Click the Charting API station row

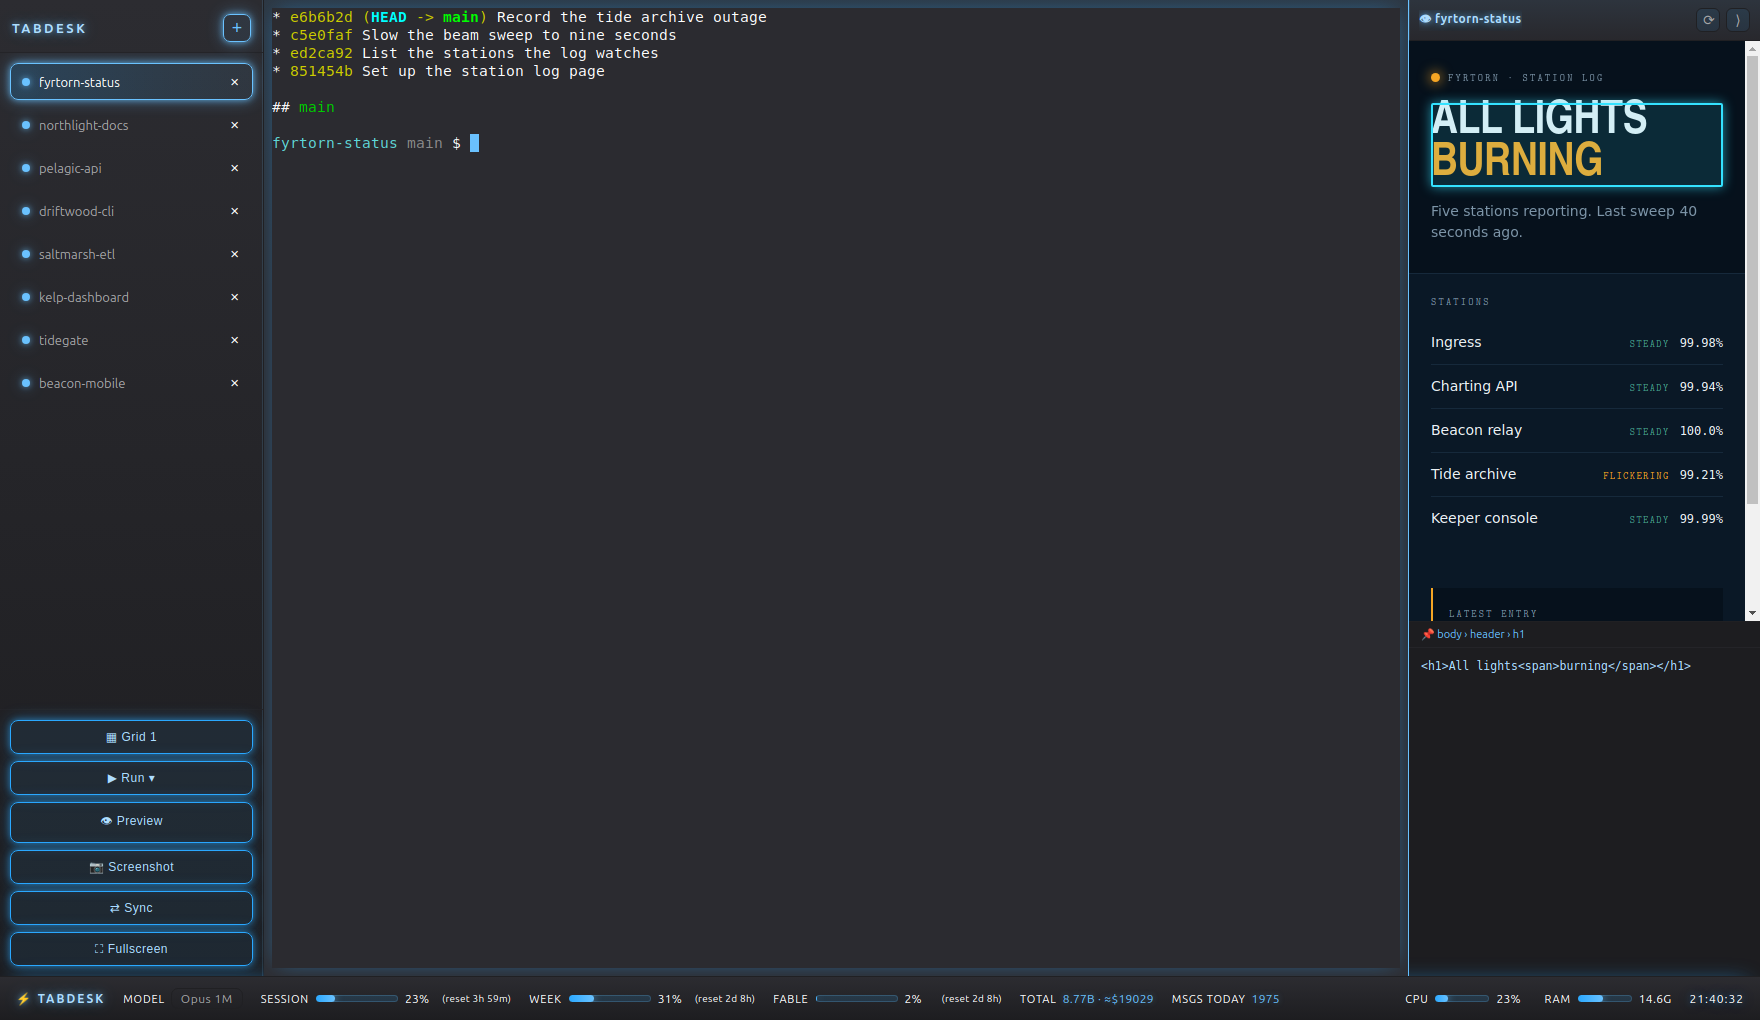(x=1576, y=386)
